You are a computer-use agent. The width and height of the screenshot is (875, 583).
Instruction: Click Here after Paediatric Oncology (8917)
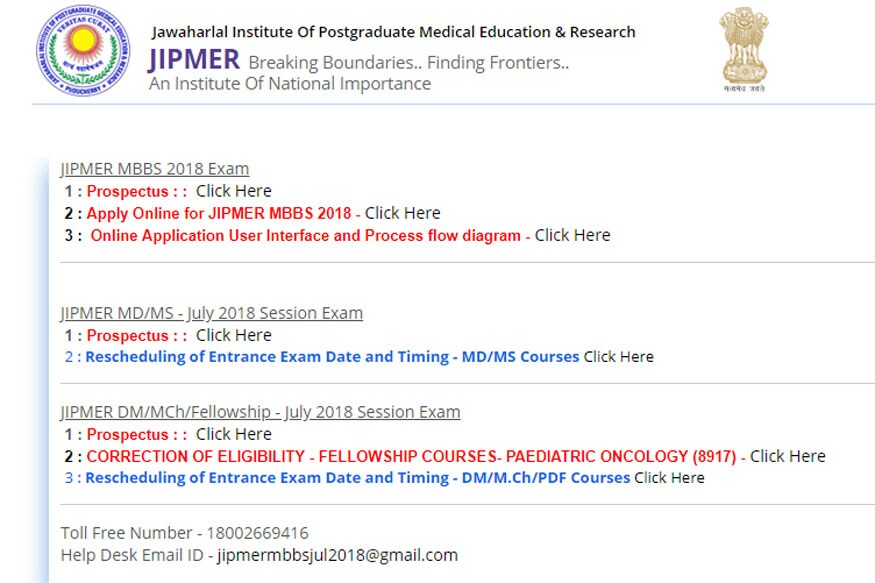pyautogui.click(x=787, y=456)
